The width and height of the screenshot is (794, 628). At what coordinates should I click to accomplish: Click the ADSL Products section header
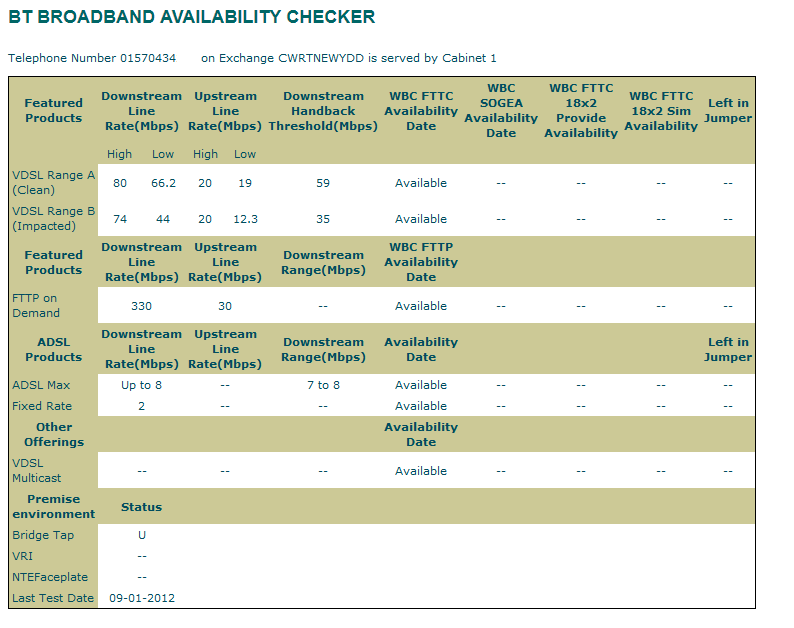(x=54, y=349)
